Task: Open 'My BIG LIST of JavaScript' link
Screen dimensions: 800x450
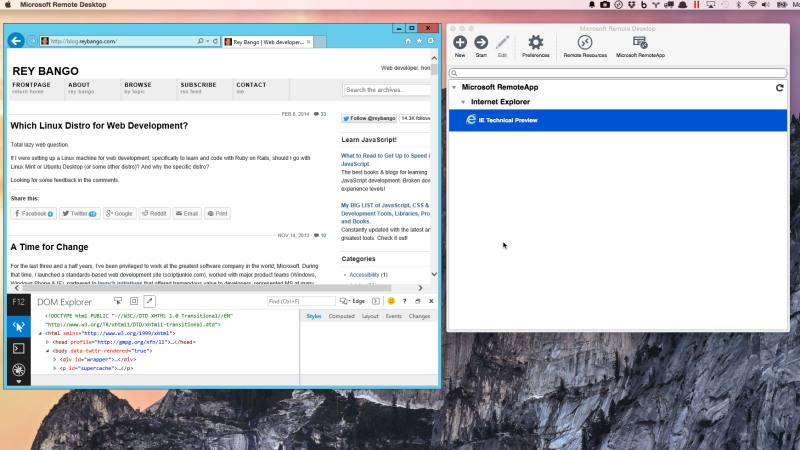Action: point(385,213)
